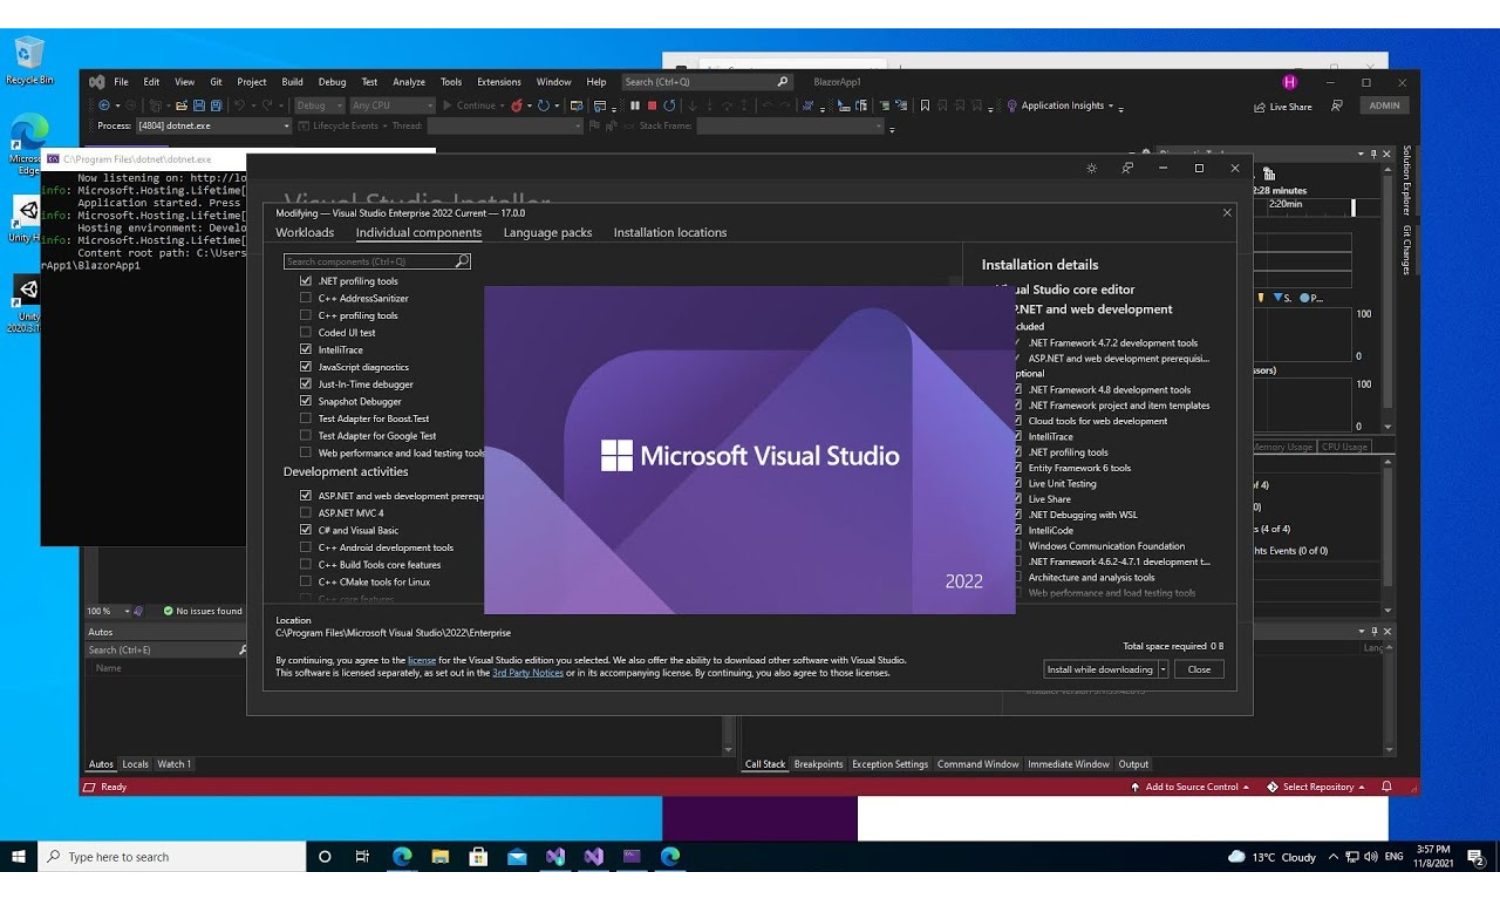
Task: Open the Debug configuration dropdown
Action: click(x=319, y=105)
